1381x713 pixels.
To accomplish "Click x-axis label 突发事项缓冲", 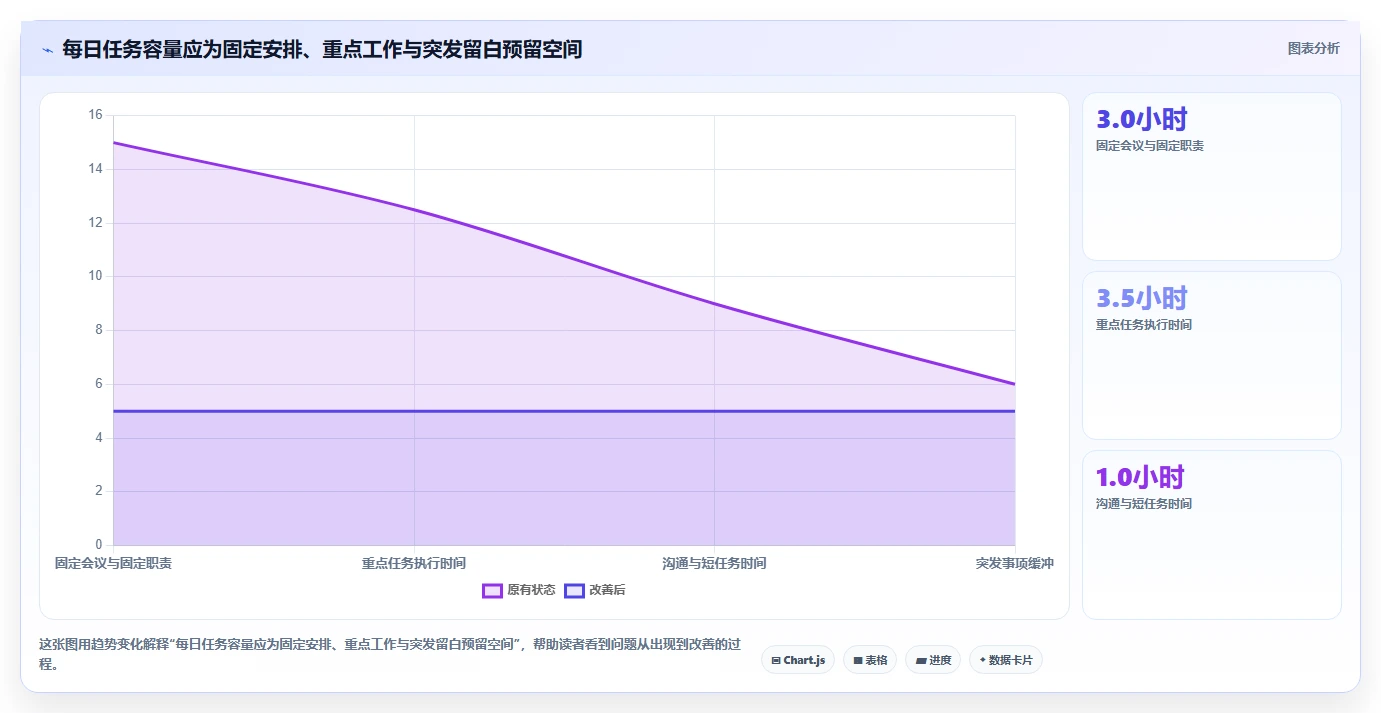I will tap(1015, 563).
